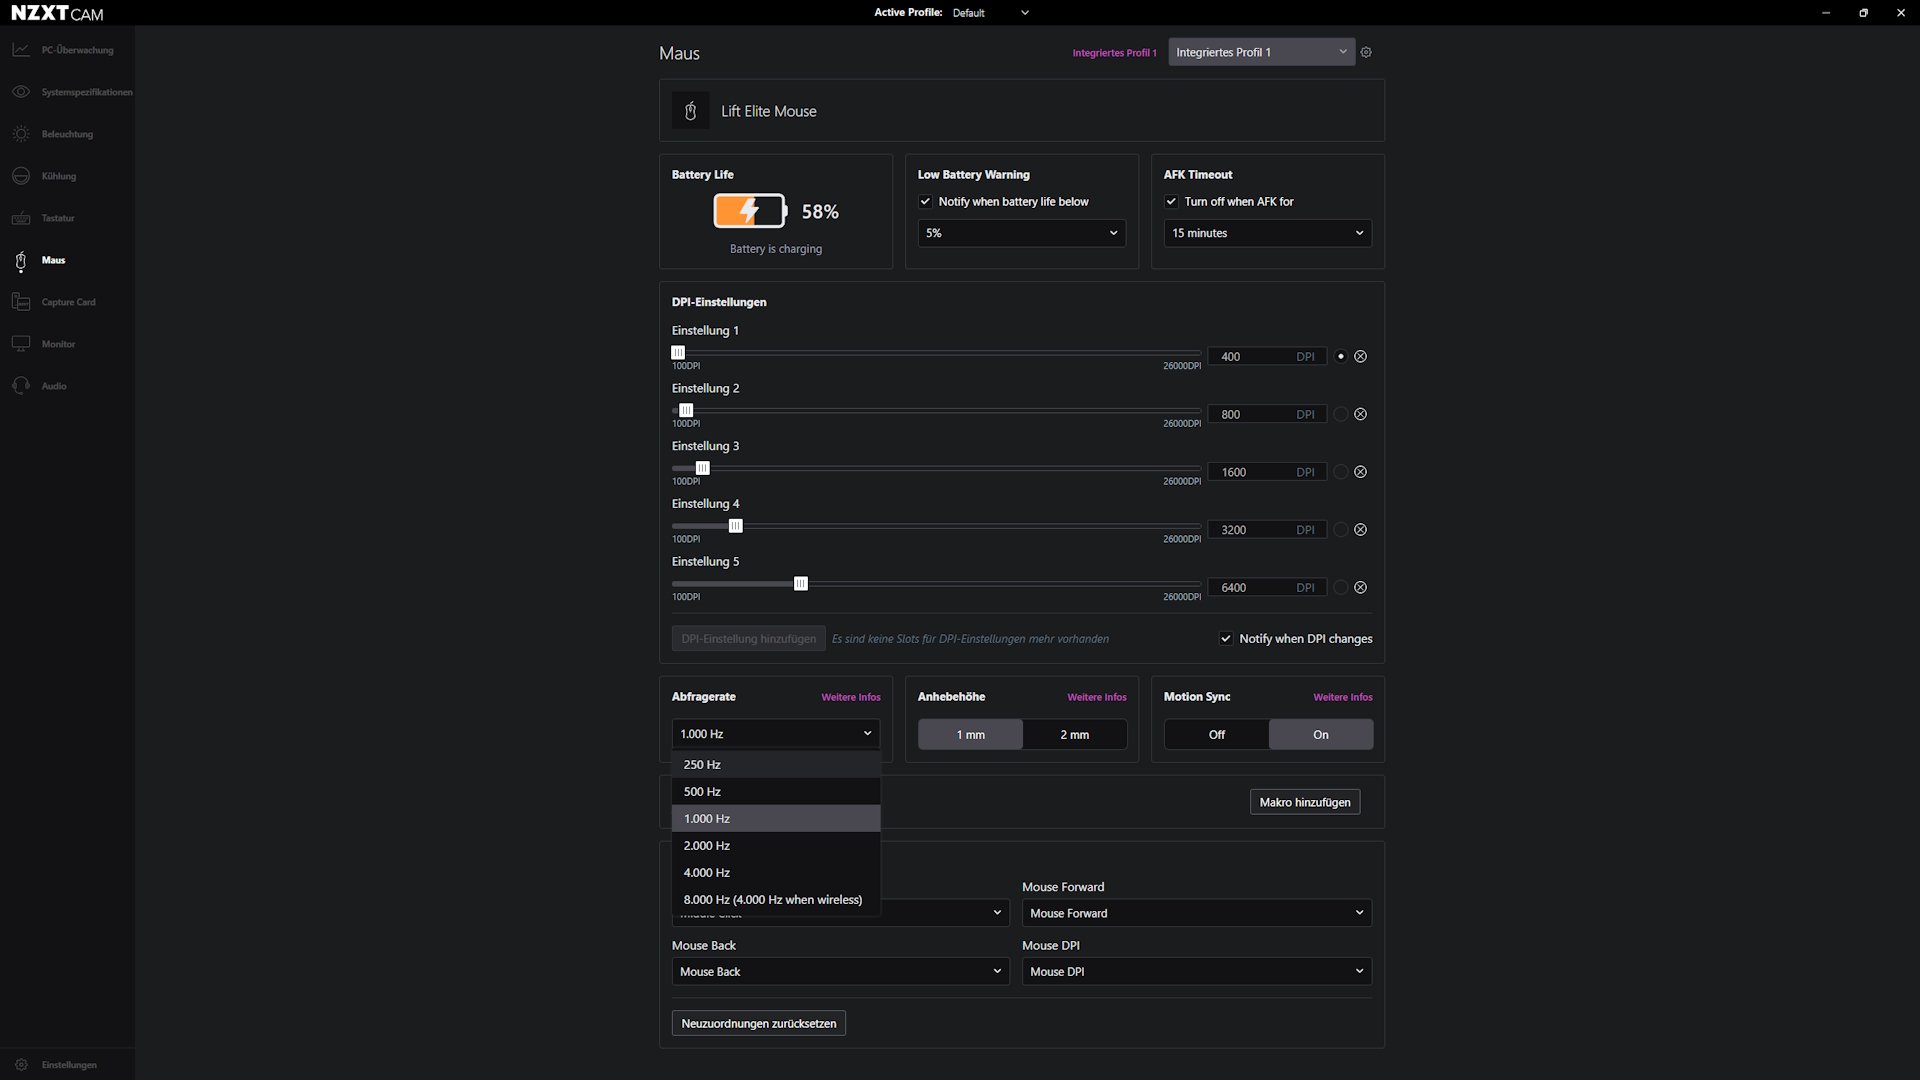Viewport: 1920px width, 1080px height.
Task: Set Motion Sync to On
Action: pyautogui.click(x=1321, y=735)
